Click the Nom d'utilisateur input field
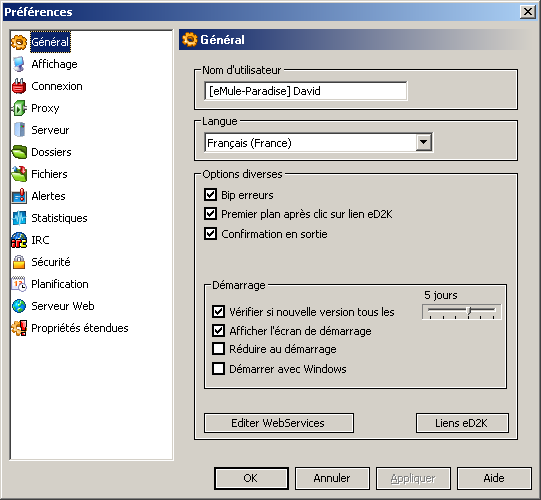 point(306,91)
